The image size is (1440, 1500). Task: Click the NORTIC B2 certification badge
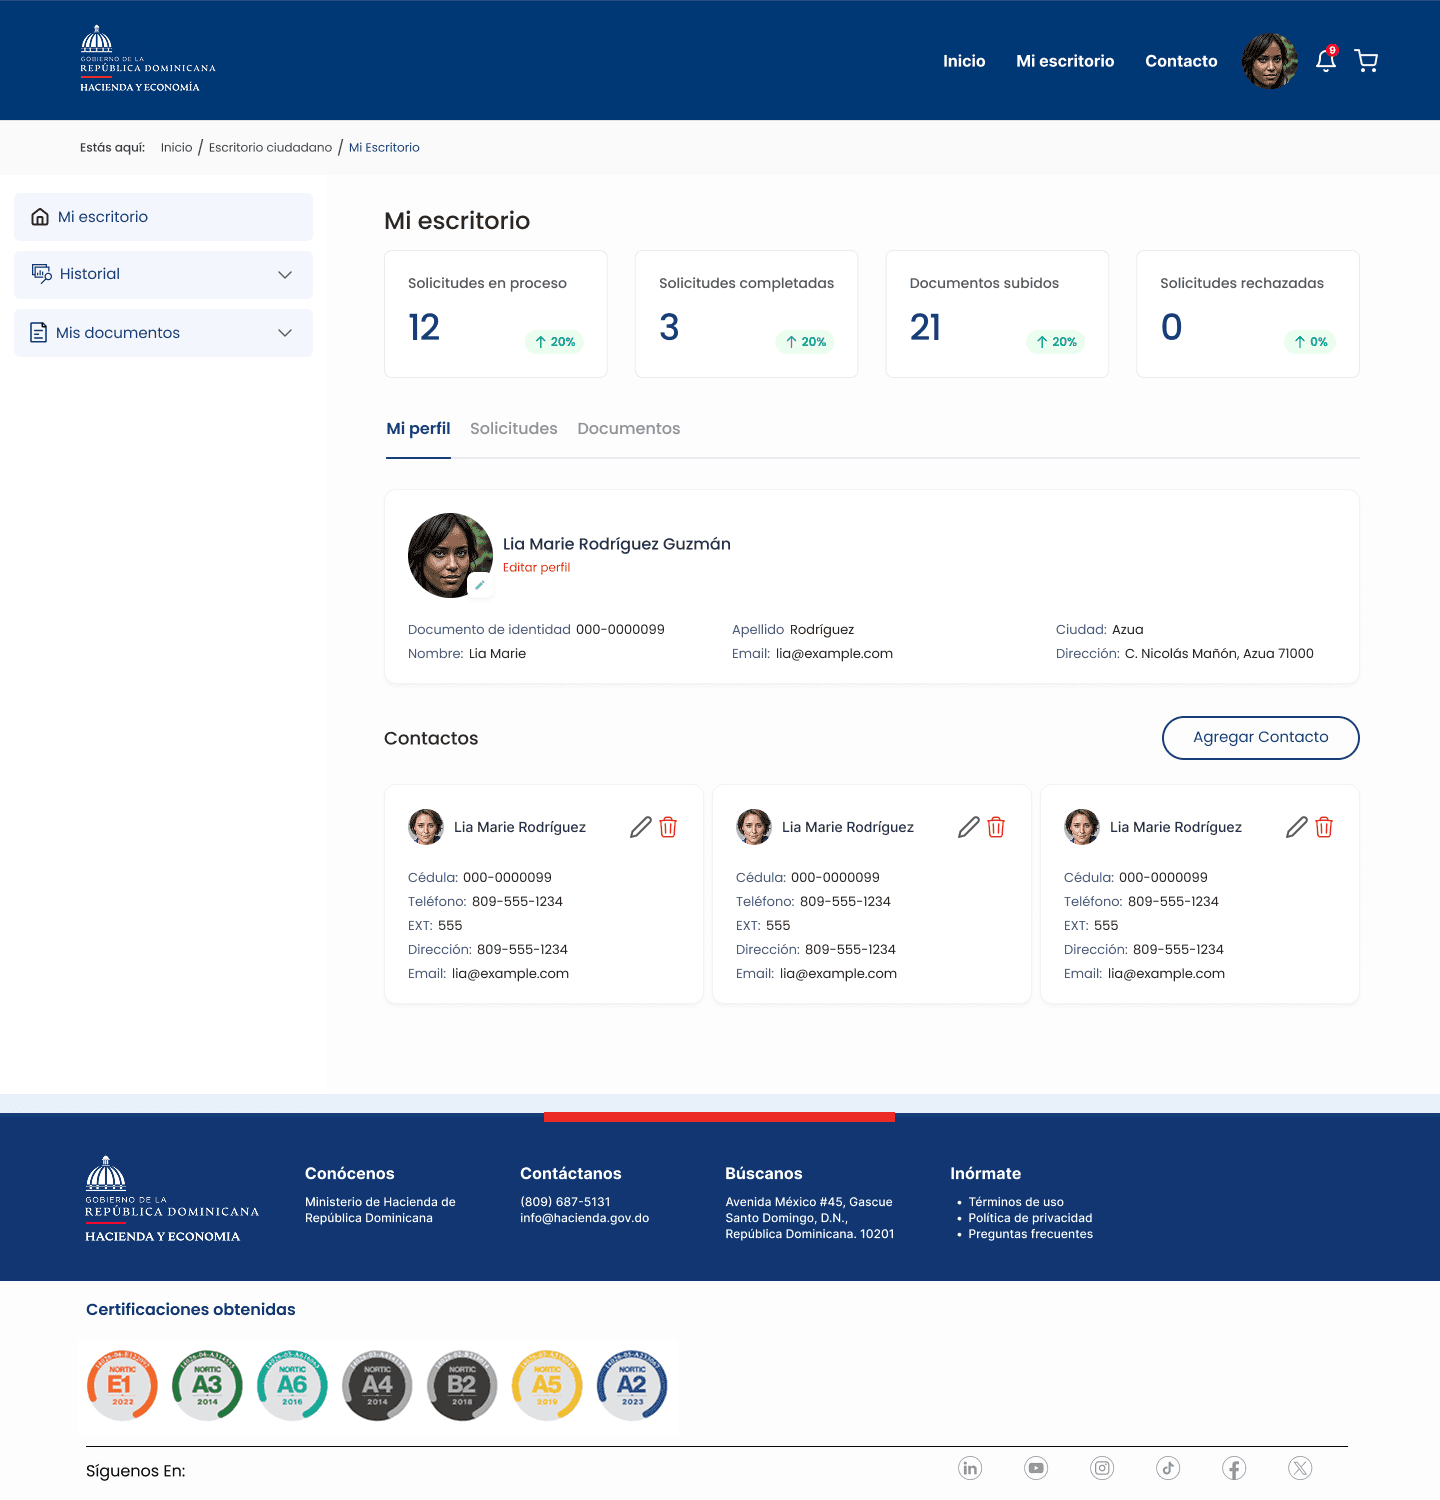(x=462, y=1385)
